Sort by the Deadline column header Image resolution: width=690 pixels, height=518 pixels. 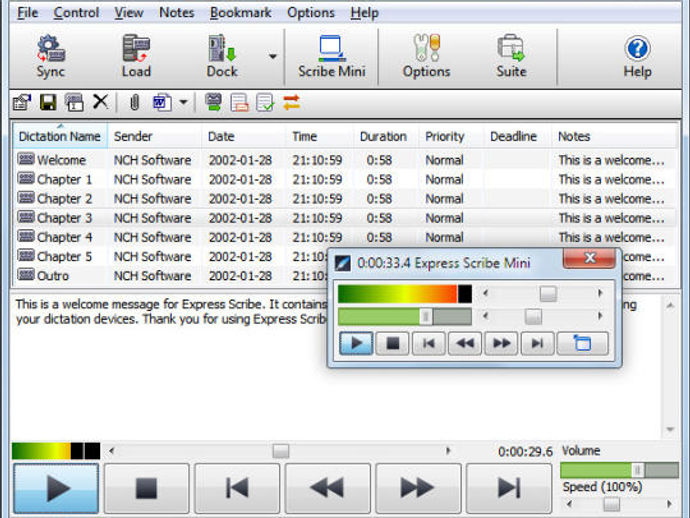tap(517, 137)
